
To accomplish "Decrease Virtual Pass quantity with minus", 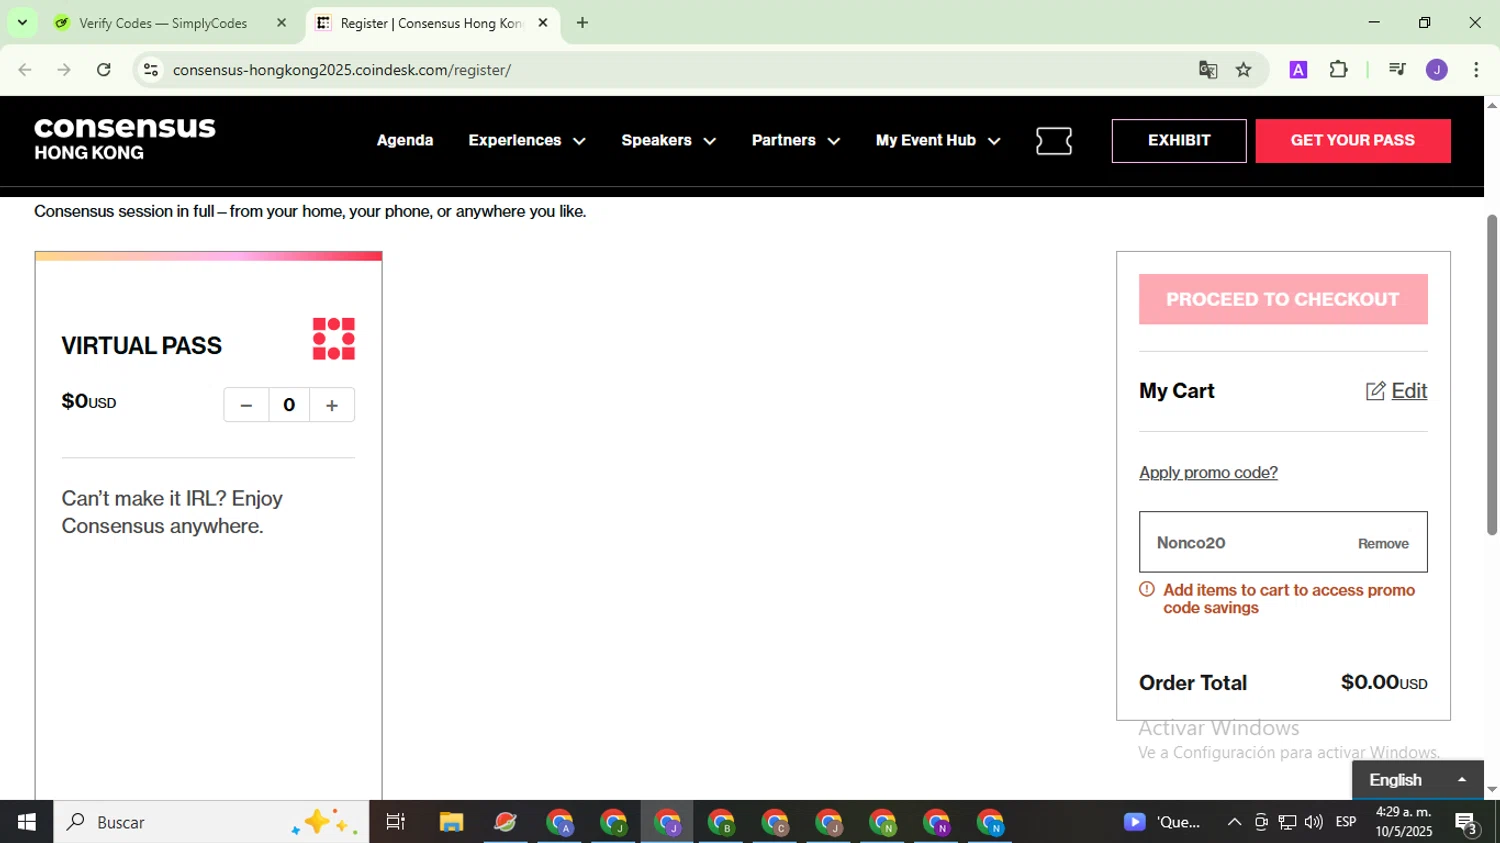I will click(x=246, y=405).
